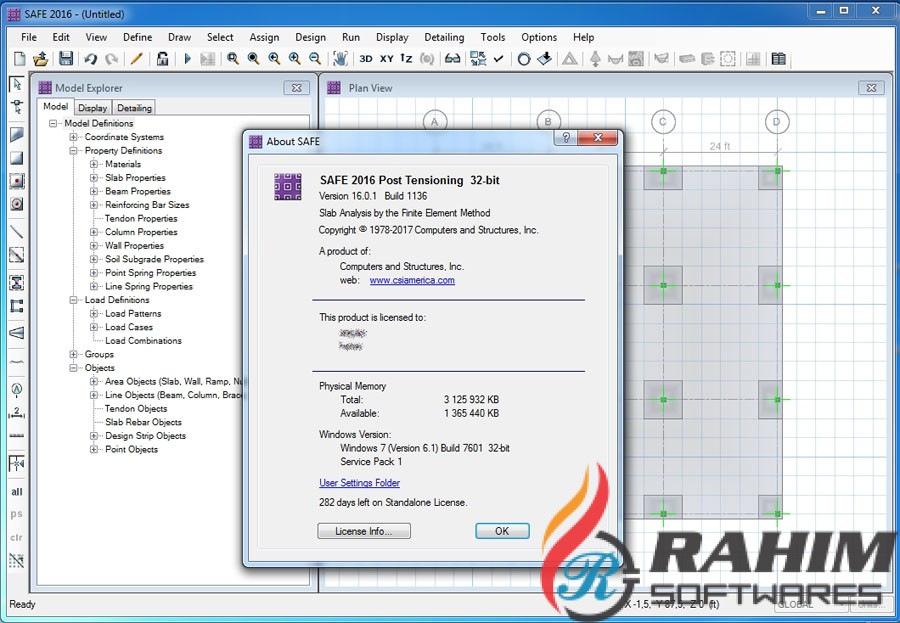Choose the reshape object tool below the pointer
Screen dimensions: 900x623
coord(17,107)
